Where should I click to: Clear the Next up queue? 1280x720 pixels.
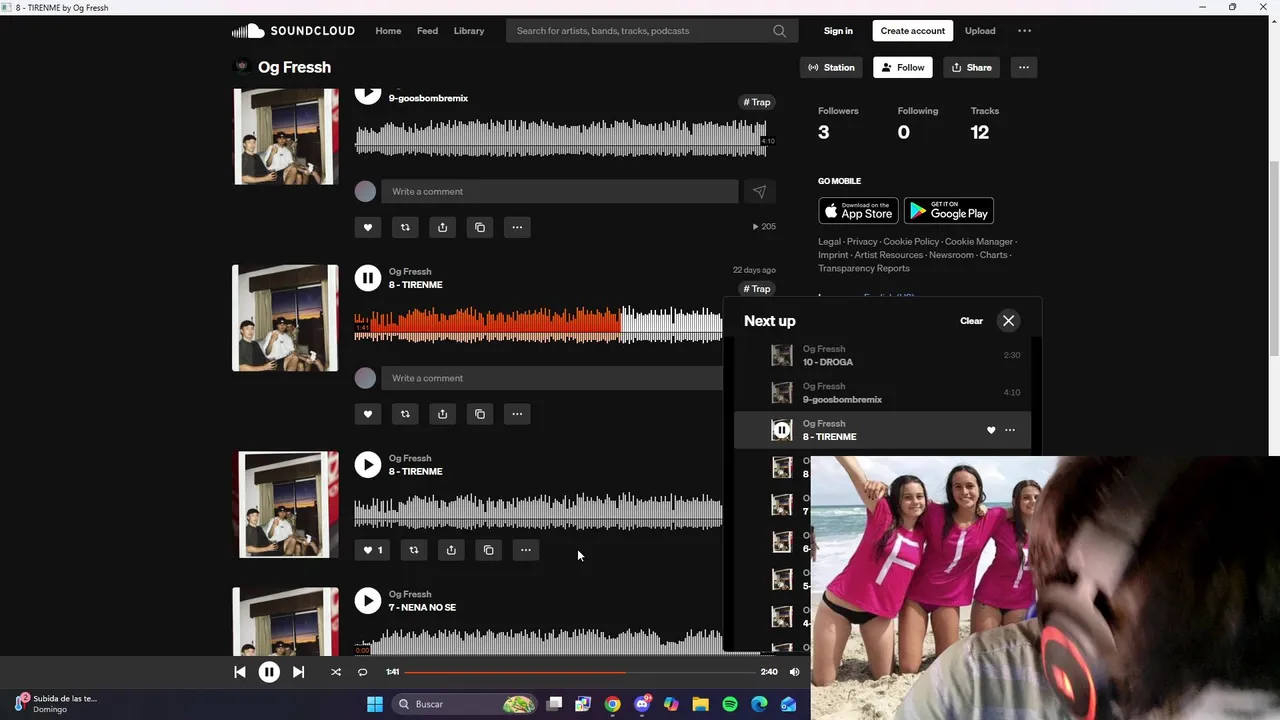tap(971, 321)
